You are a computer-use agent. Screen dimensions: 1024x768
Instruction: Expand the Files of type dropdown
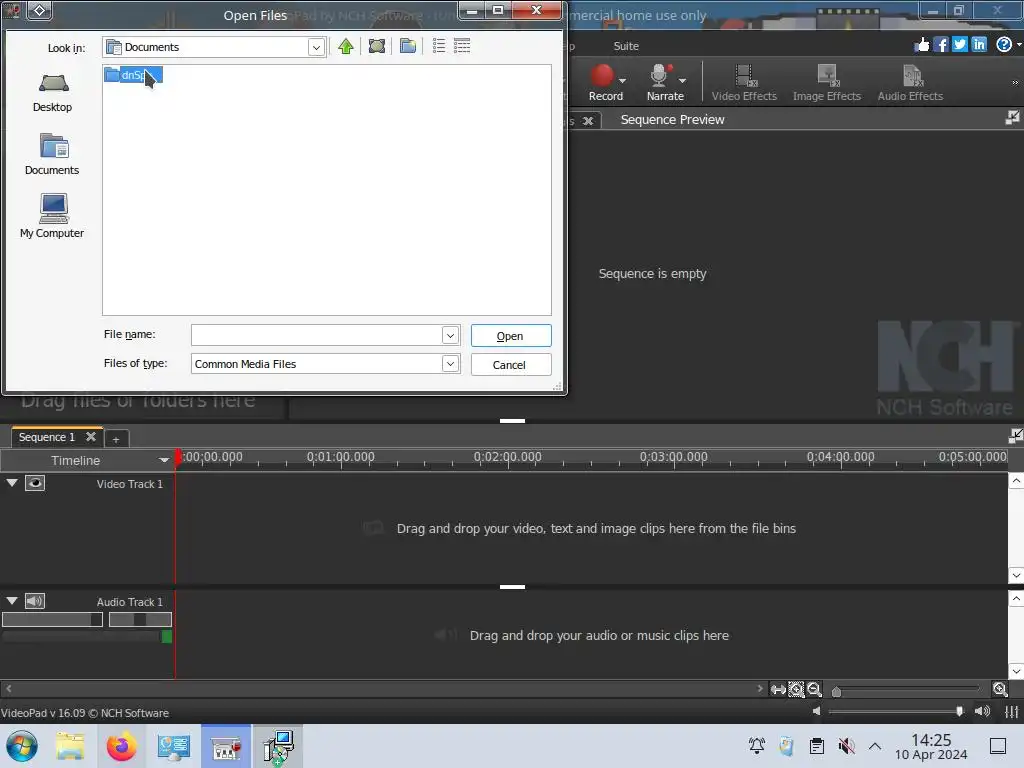click(x=450, y=364)
